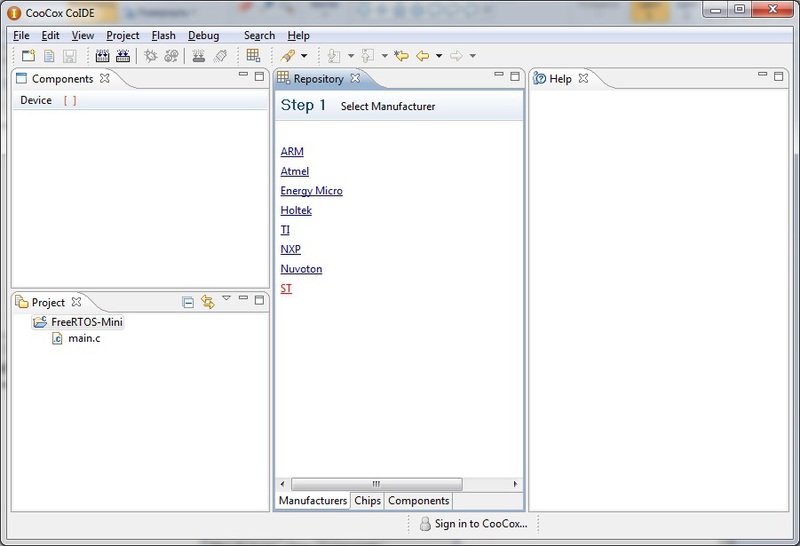Click the Download Code to Flash icon
Screen dimensions: 800x546
[198, 56]
